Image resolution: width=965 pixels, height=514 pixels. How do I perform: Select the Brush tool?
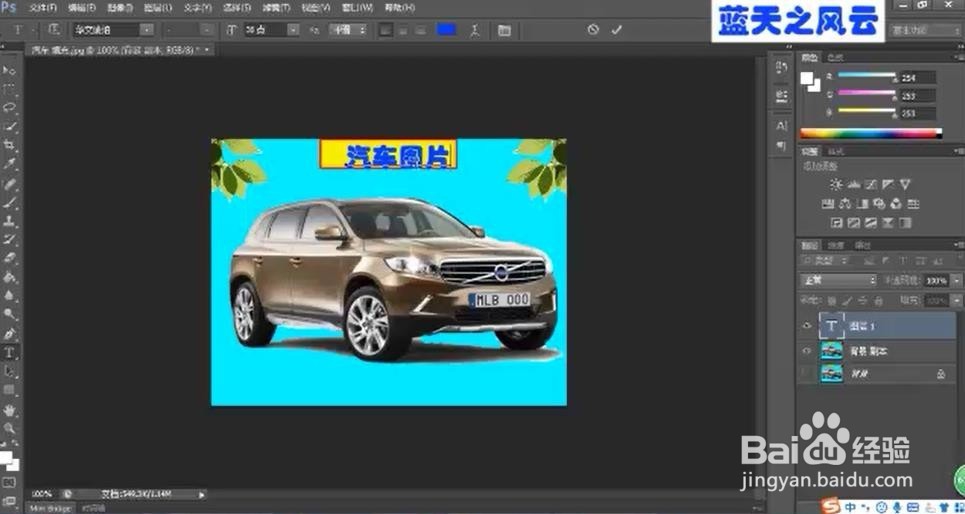click(x=10, y=202)
